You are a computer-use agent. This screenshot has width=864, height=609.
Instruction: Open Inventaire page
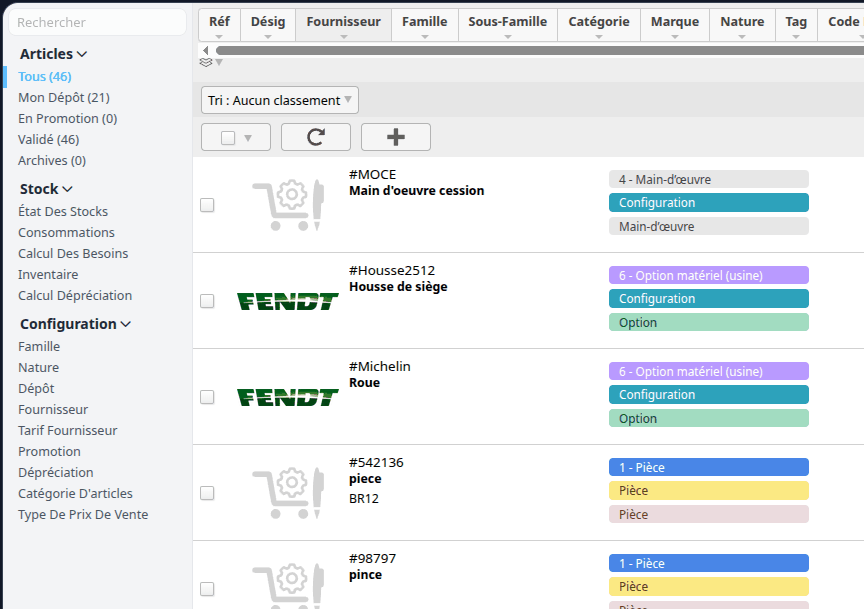tap(48, 274)
